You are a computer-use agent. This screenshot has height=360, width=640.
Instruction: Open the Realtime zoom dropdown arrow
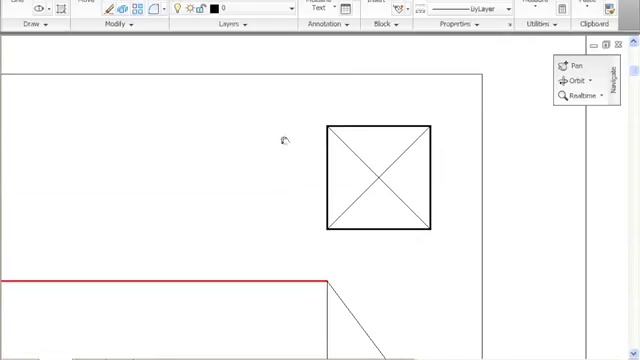(602, 96)
